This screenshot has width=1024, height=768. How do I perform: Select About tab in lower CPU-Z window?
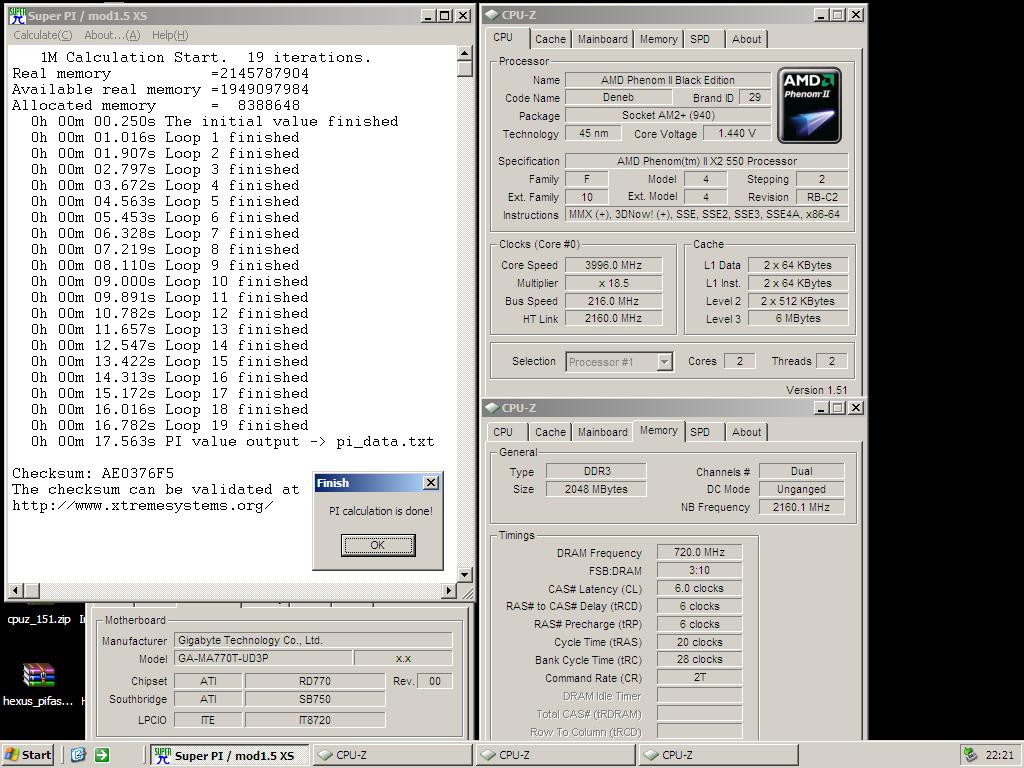(746, 432)
